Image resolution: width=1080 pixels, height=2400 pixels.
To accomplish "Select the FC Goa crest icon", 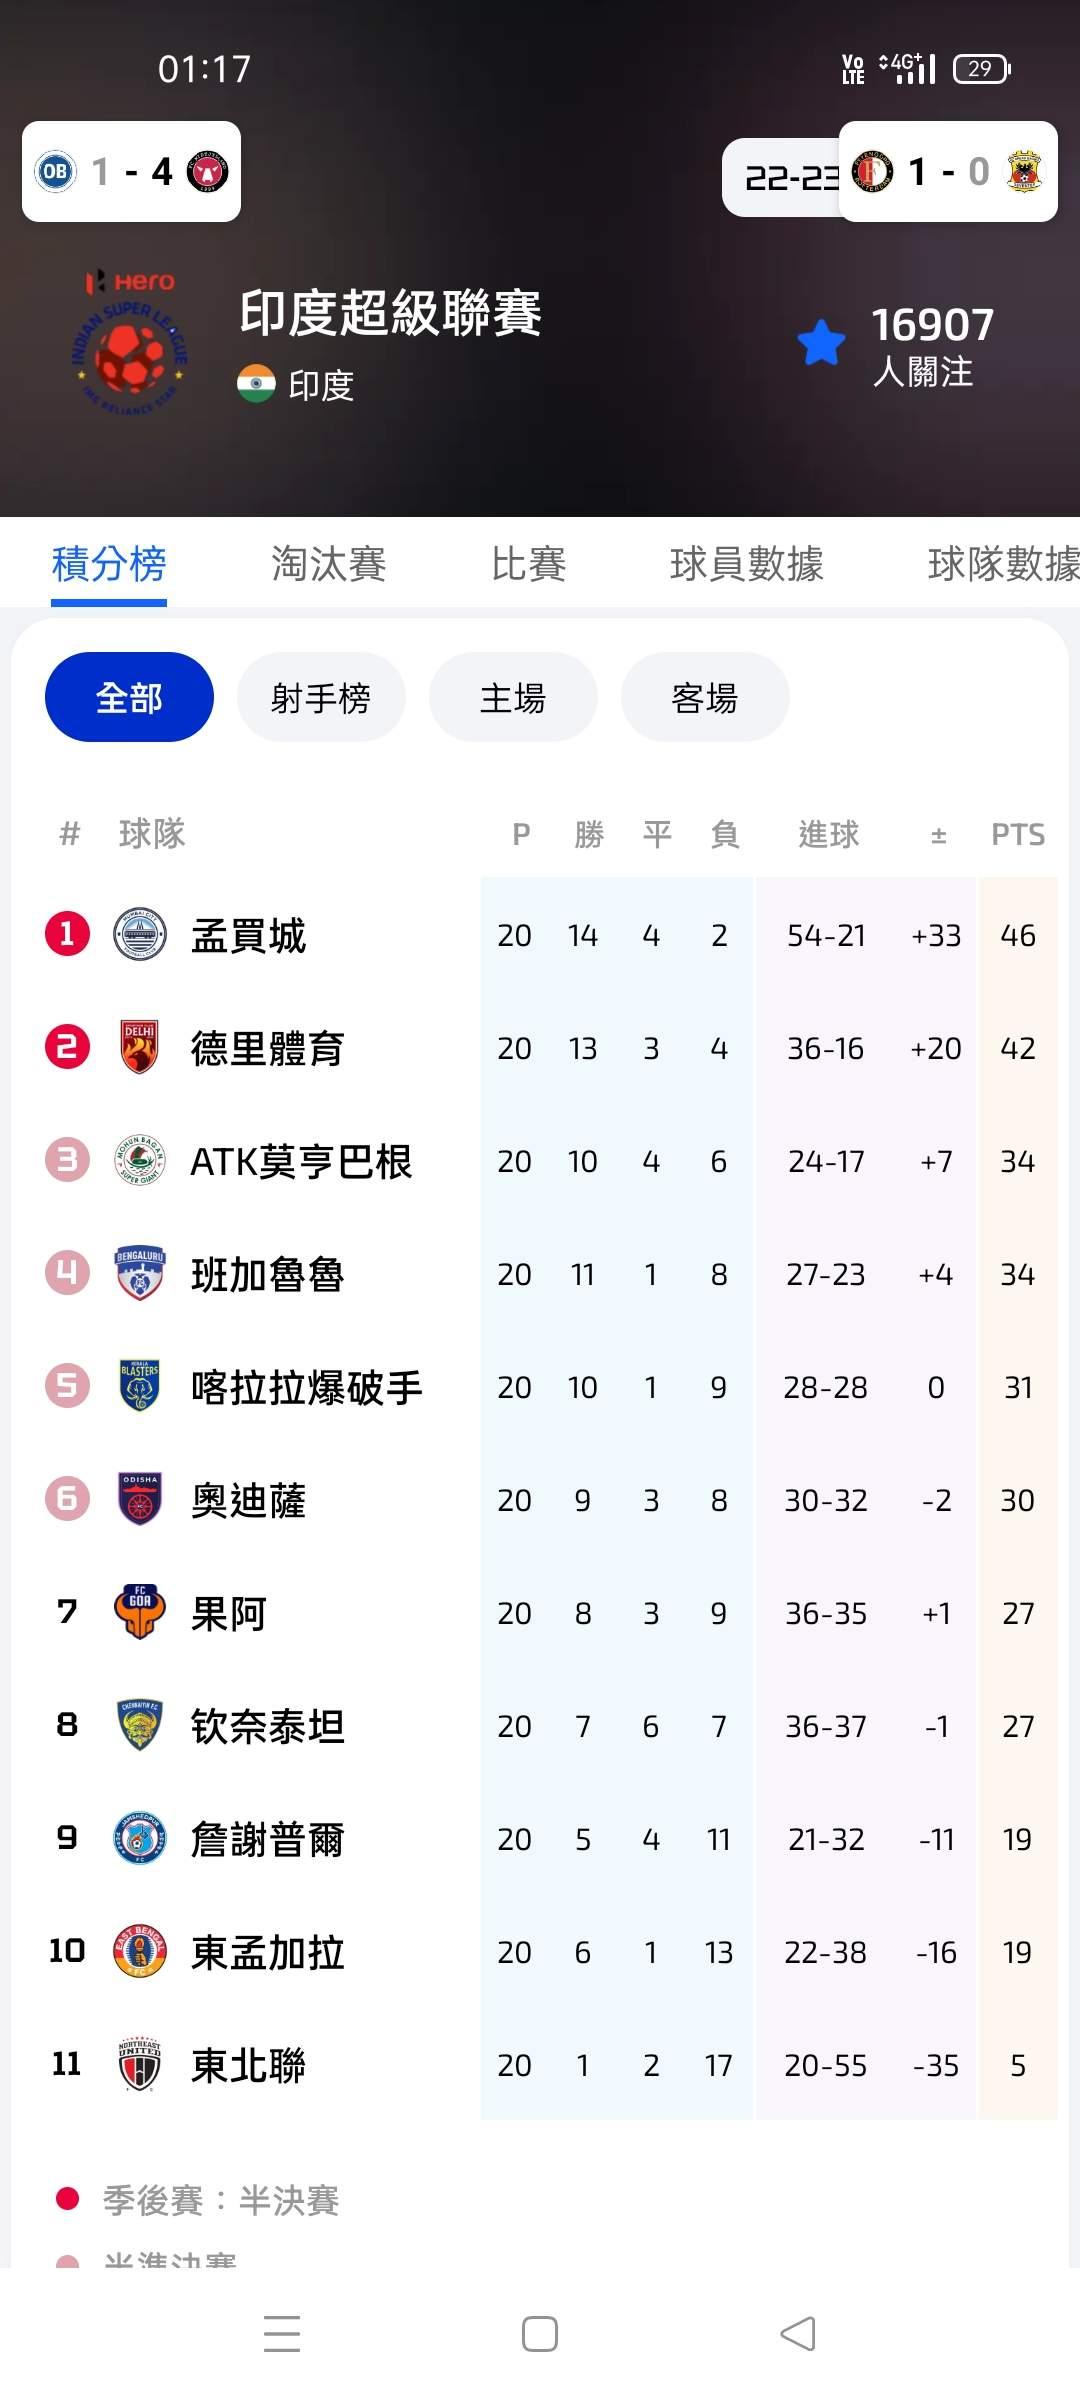I will coord(140,1612).
